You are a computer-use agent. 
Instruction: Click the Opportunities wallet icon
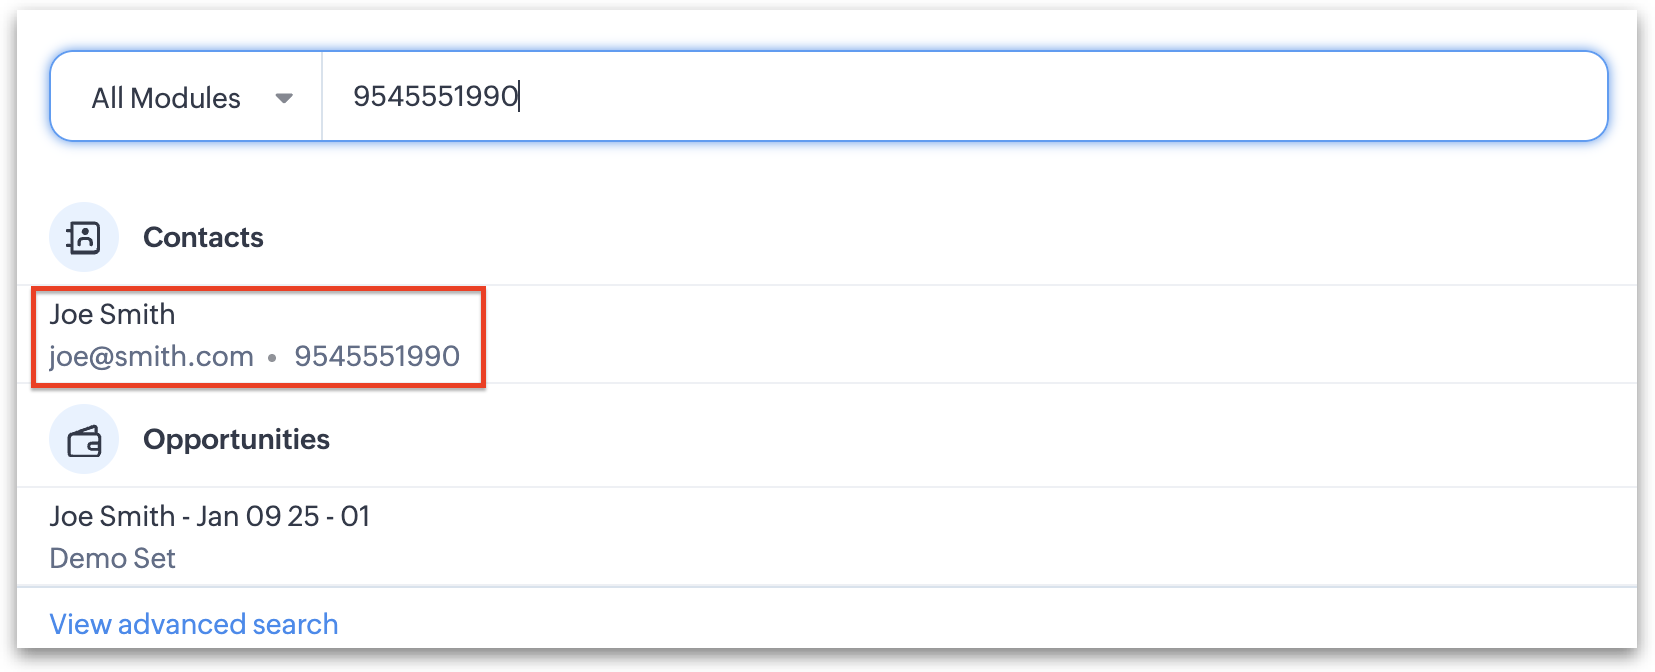84,439
